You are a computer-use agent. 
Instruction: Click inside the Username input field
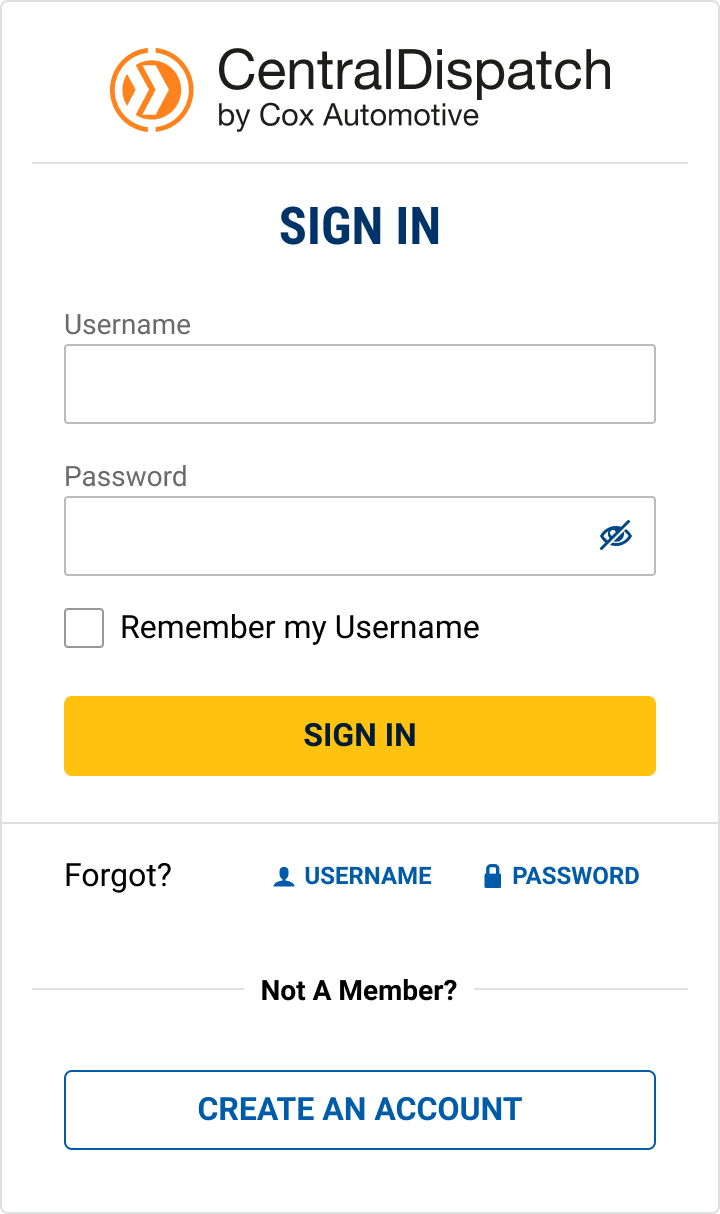point(360,383)
